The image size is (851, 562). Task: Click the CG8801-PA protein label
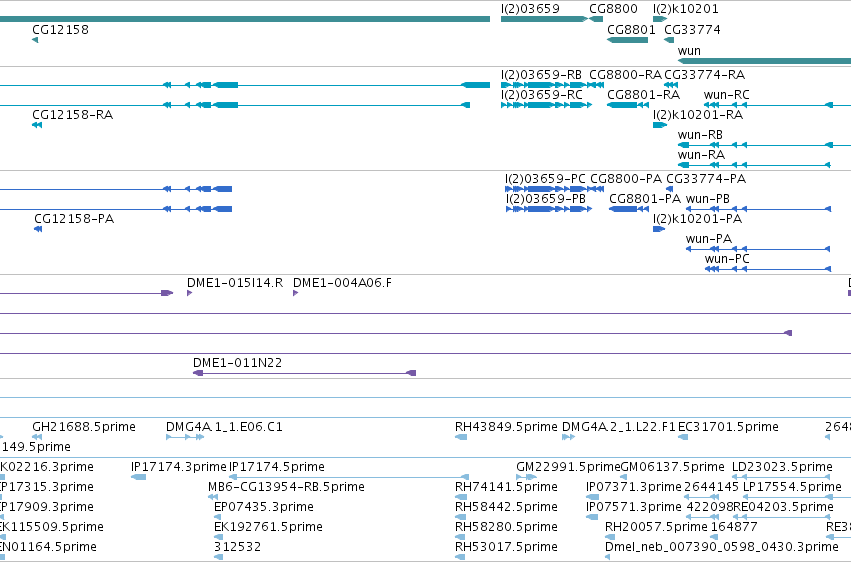pos(645,199)
